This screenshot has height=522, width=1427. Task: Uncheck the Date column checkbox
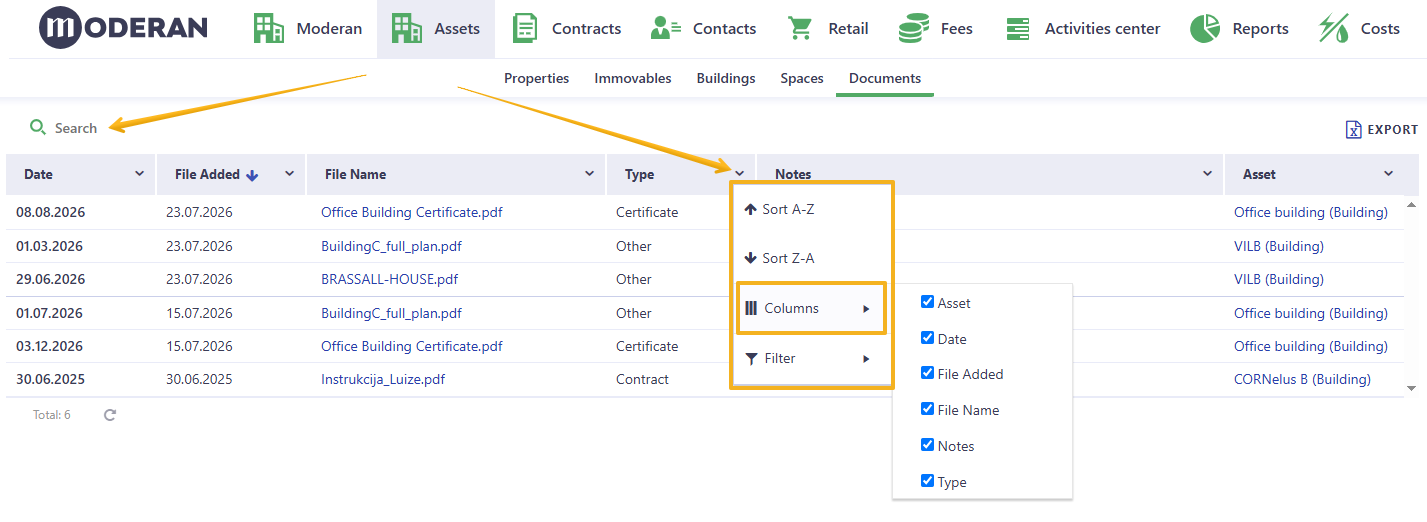click(x=927, y=338)
